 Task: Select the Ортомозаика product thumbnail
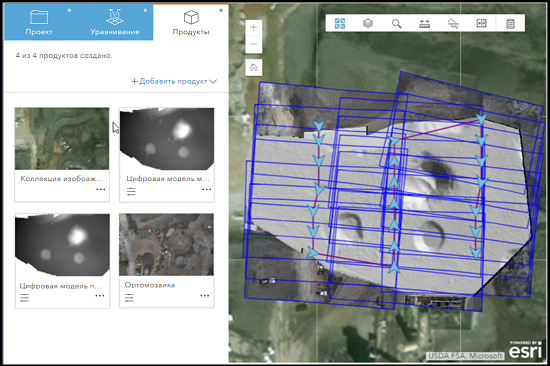tap(166, 245)
